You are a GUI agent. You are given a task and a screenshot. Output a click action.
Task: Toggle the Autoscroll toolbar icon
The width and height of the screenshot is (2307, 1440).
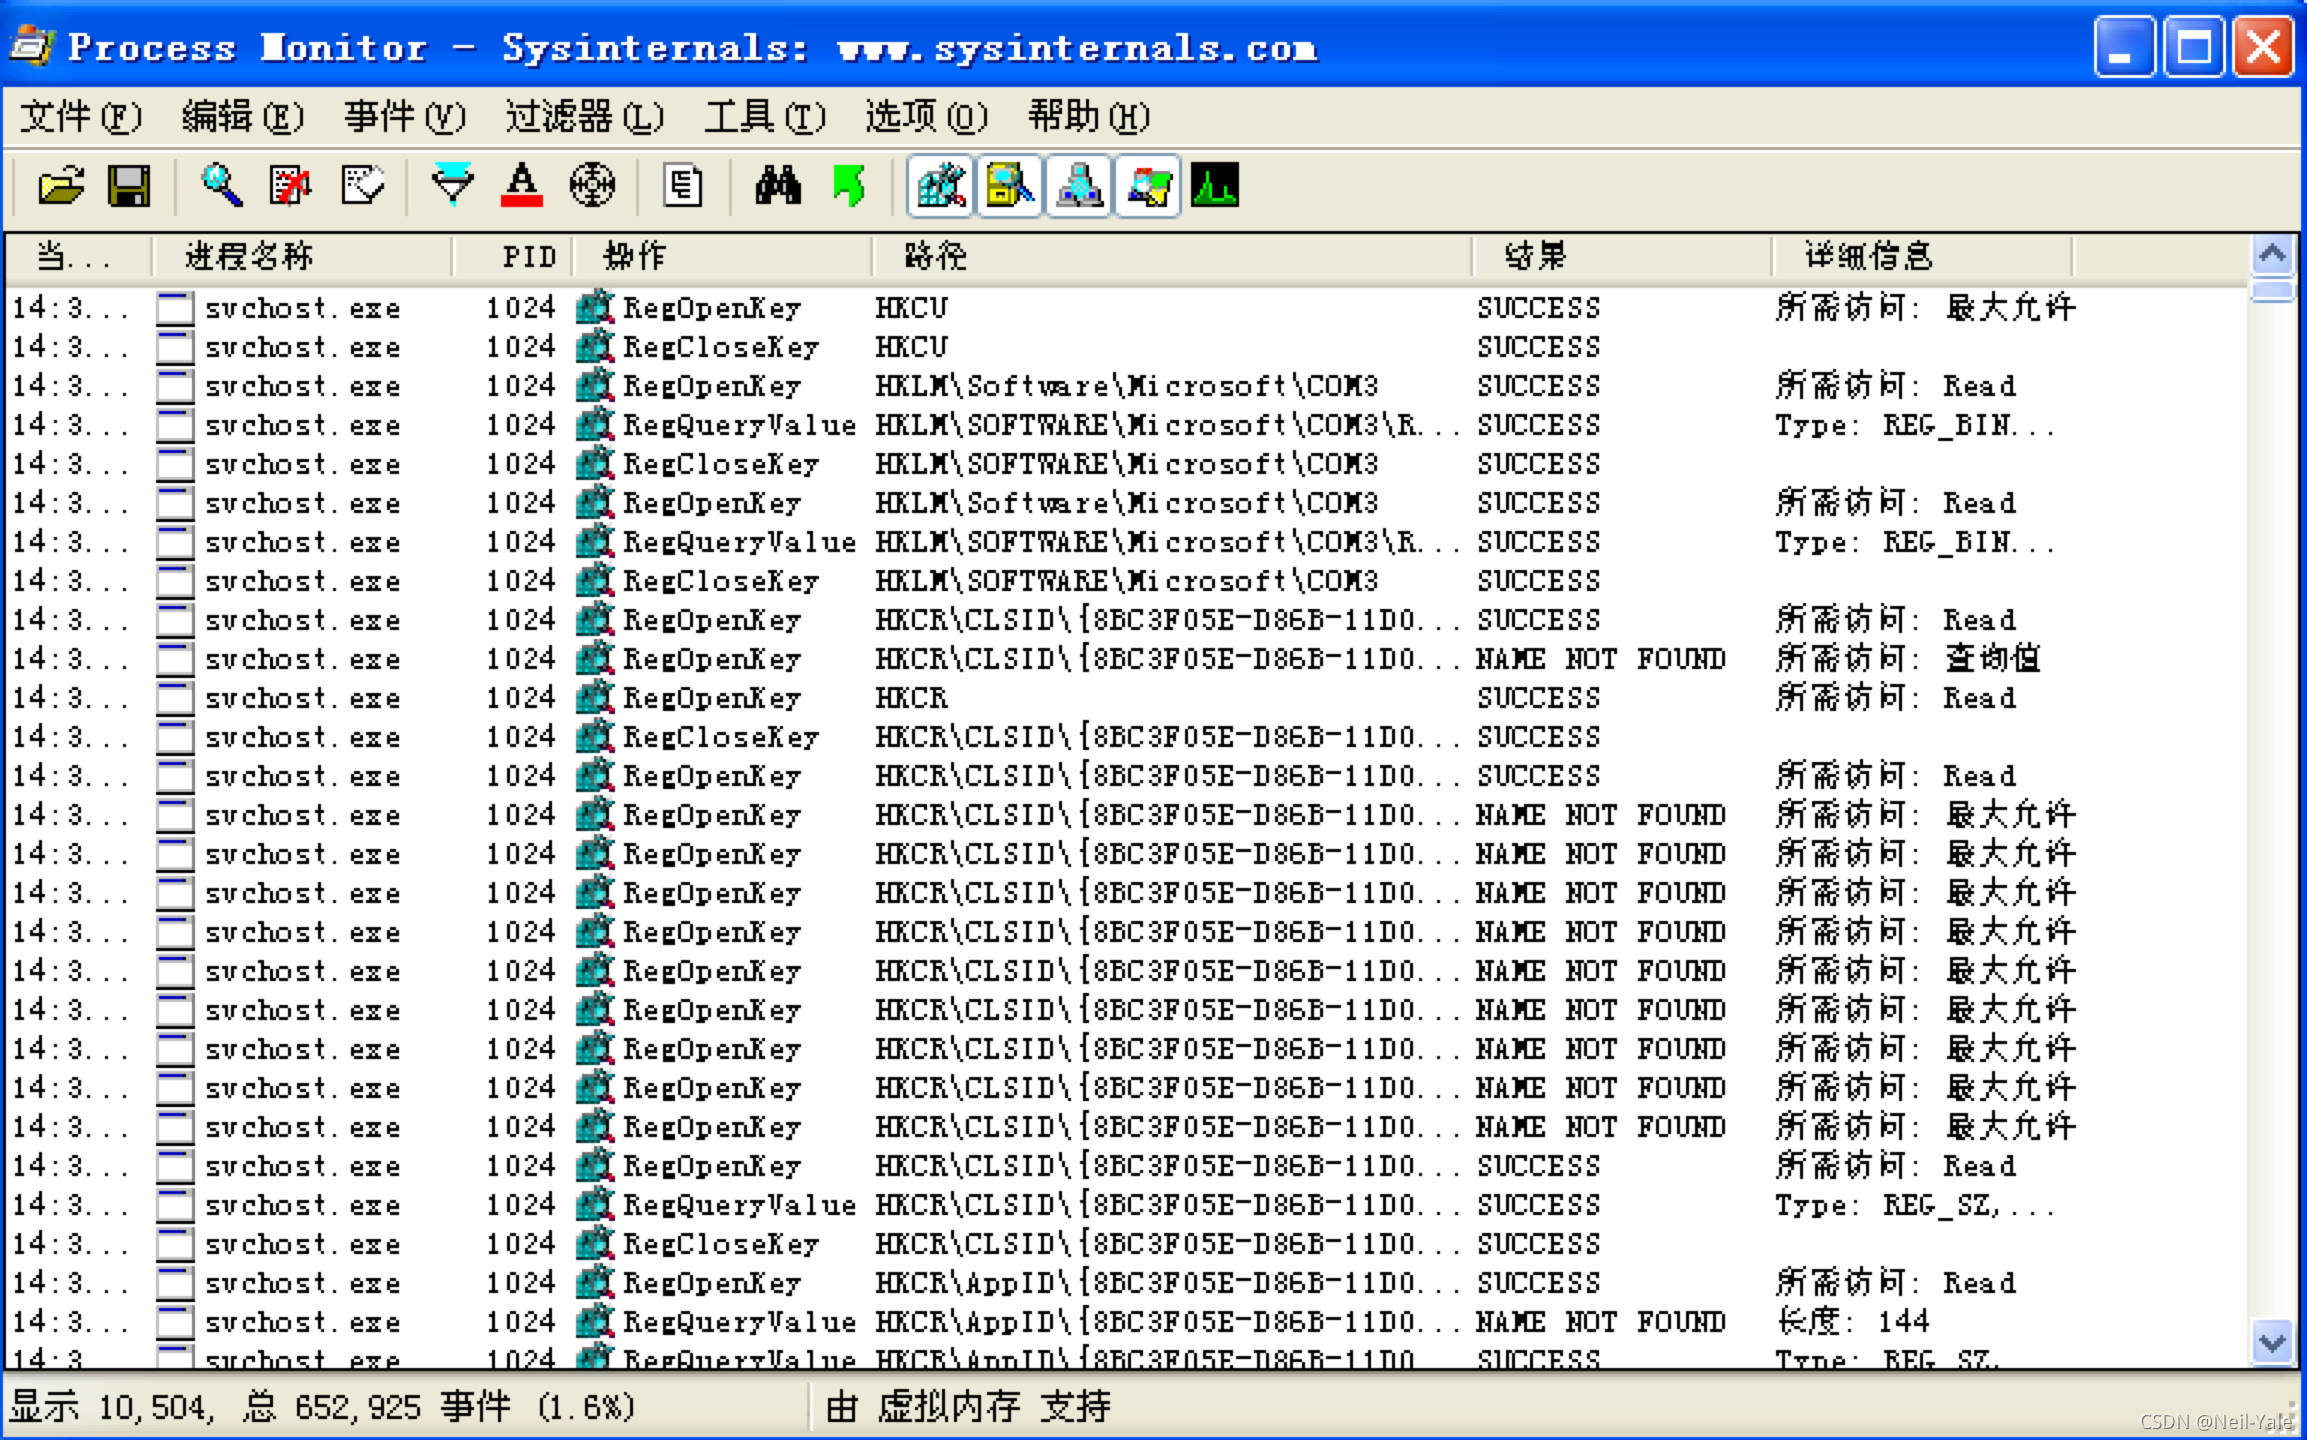click(x=291, y=186)
